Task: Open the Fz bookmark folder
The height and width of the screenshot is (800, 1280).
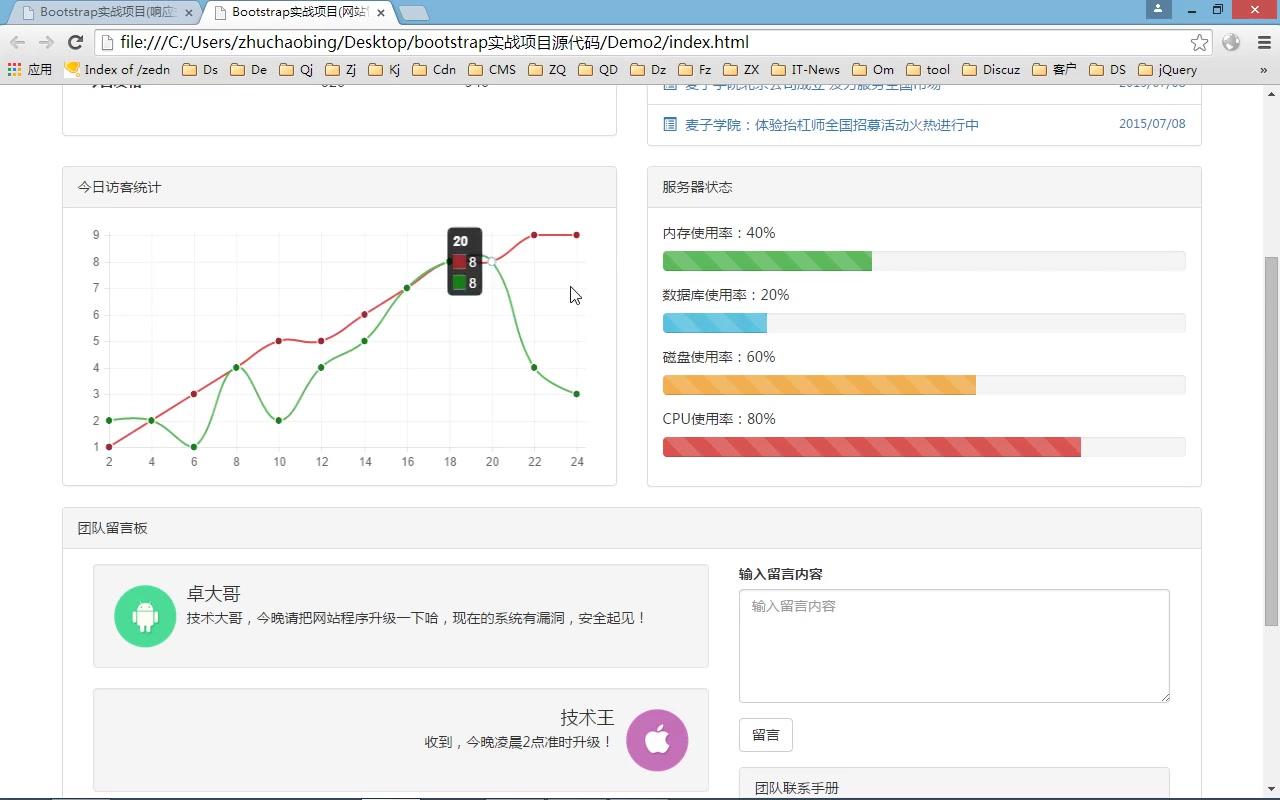Action: tap(695, 70)
